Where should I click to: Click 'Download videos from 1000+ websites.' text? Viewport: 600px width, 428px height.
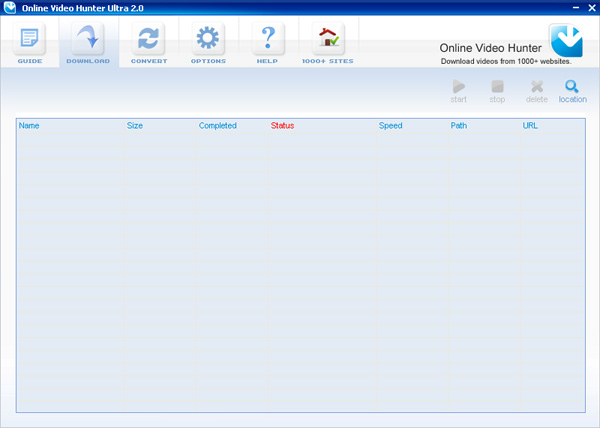506,61
